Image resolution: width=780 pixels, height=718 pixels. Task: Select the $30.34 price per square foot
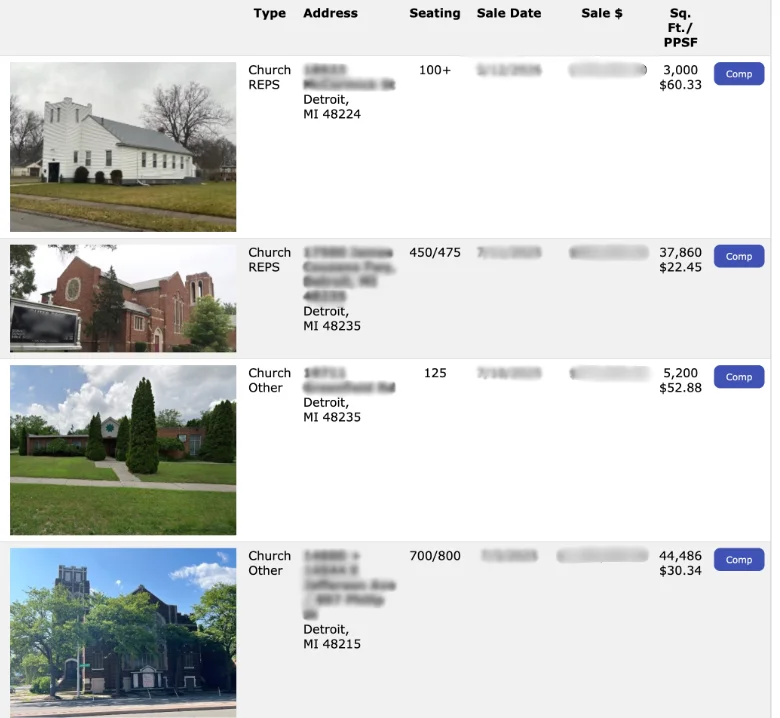pyautogui.click(x=681, y=570)
